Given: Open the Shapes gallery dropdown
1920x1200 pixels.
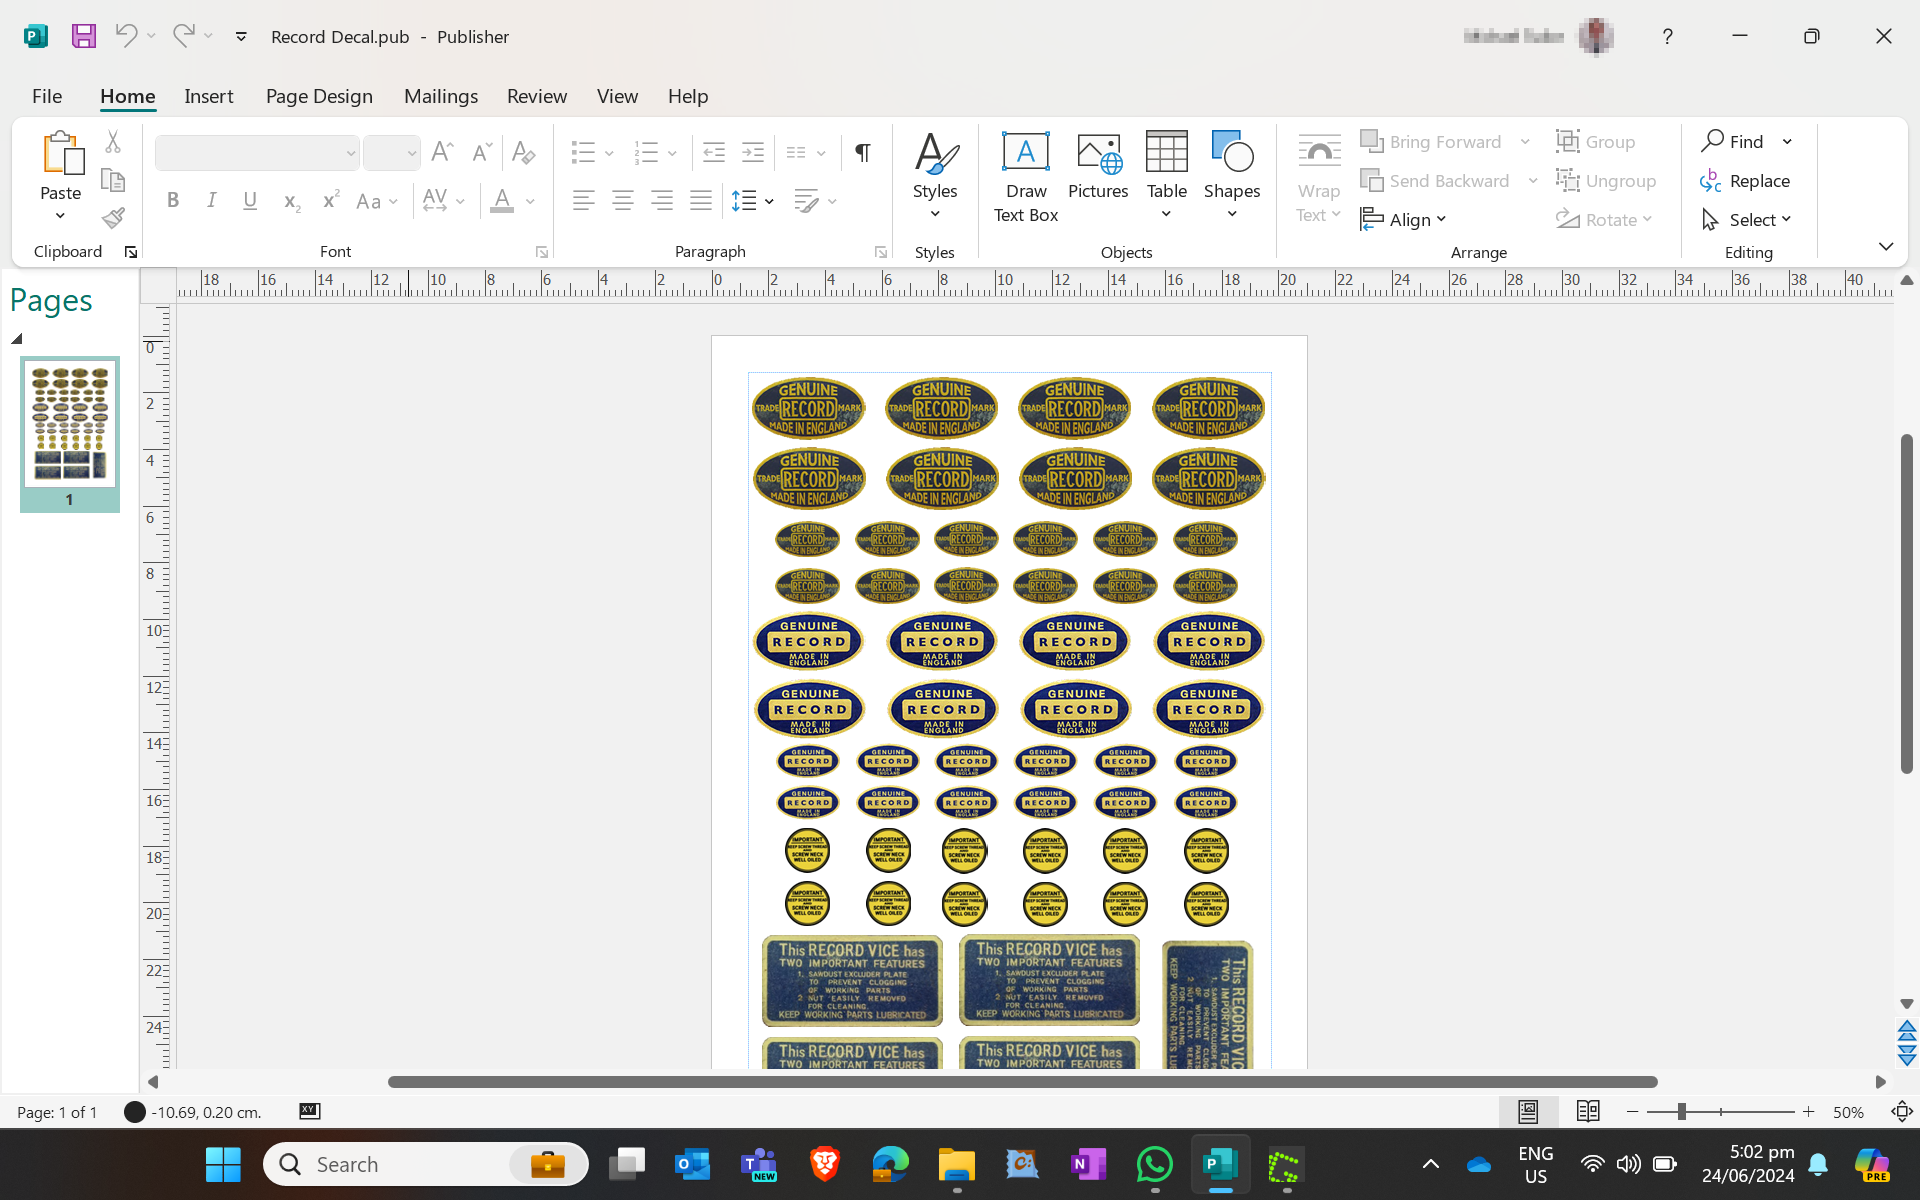Looking at the screenshot, I should (x=1232, y=214).
